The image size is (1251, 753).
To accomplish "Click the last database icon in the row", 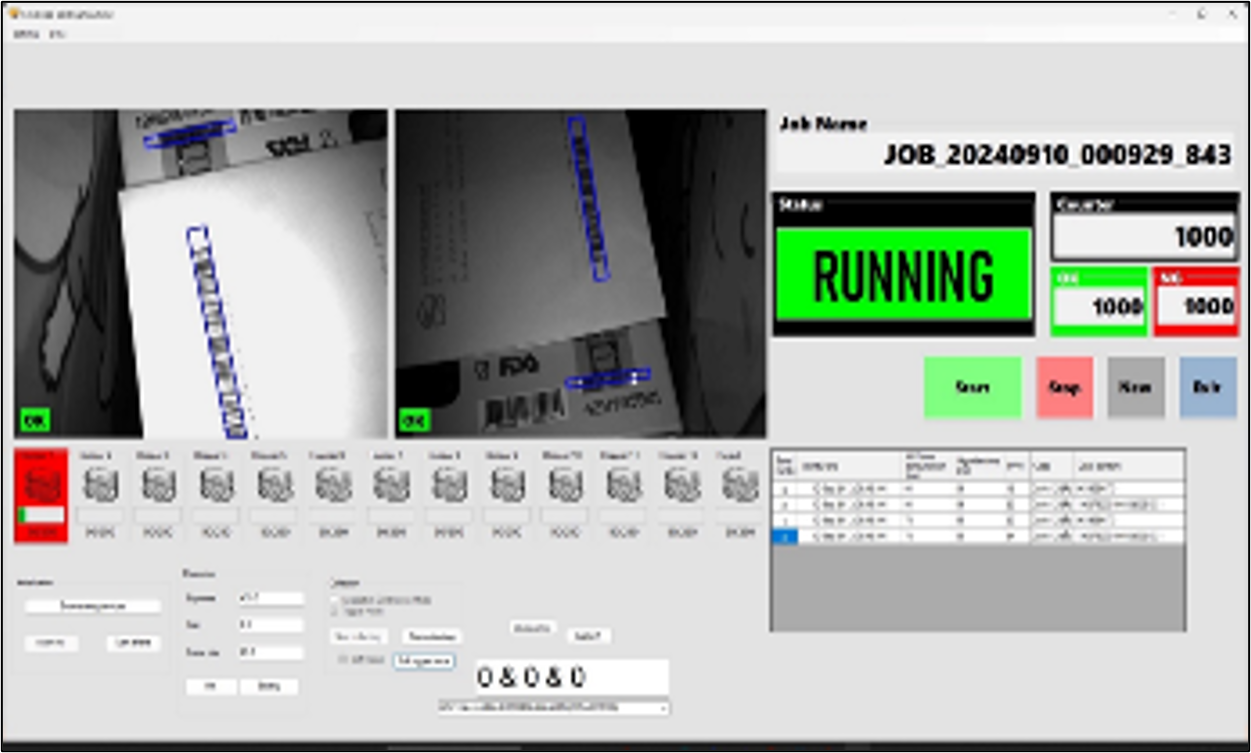I will (739, 485).
